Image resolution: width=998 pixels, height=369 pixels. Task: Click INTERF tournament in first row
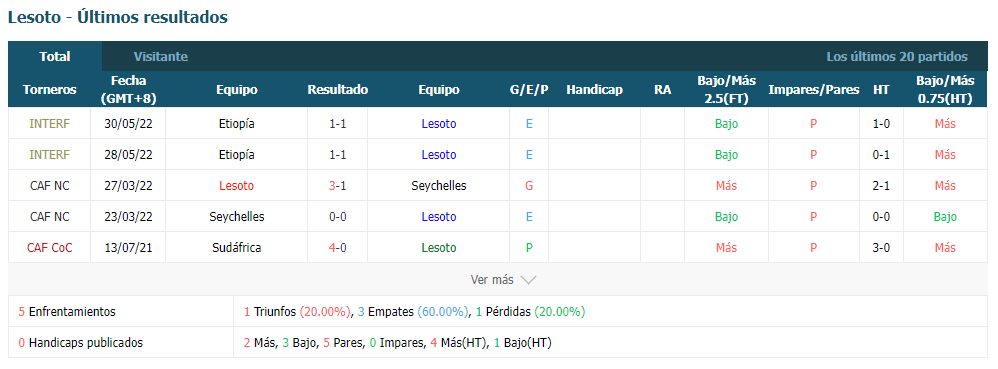[x=50, y=124]
